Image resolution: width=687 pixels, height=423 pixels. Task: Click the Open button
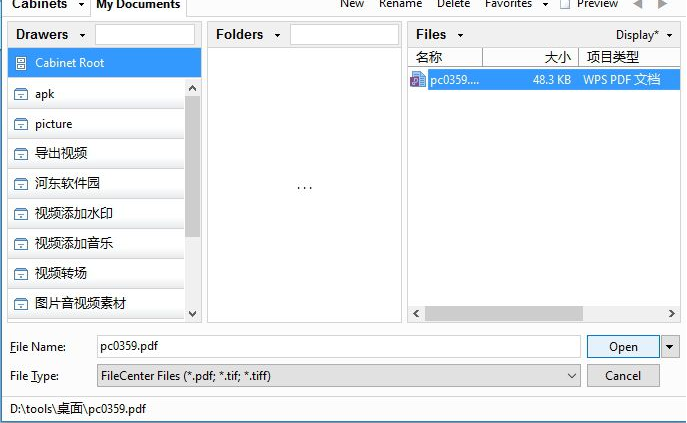[x=623, y=347]
